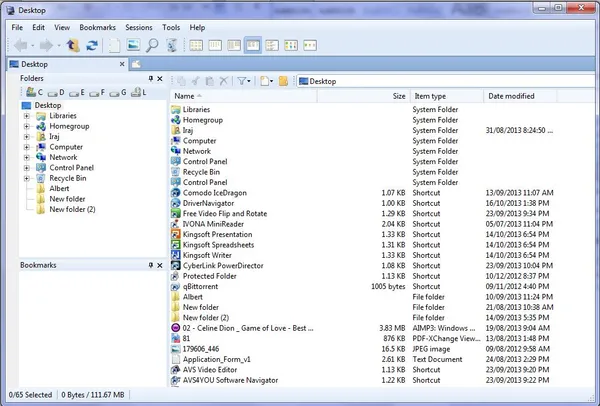The image size is (600, 406).
Task: Expand Recycle Bin in the folder tree
Action: pyautogui.click(x=27, y=178)
